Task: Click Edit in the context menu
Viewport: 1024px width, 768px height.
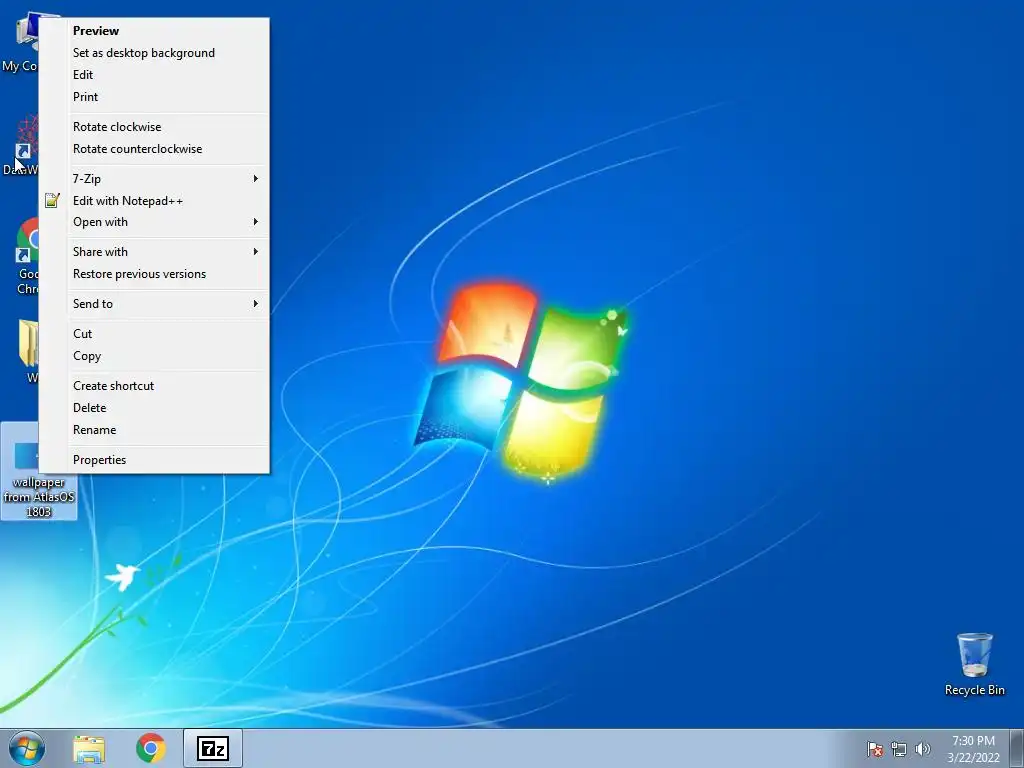Action: [154, 75]
